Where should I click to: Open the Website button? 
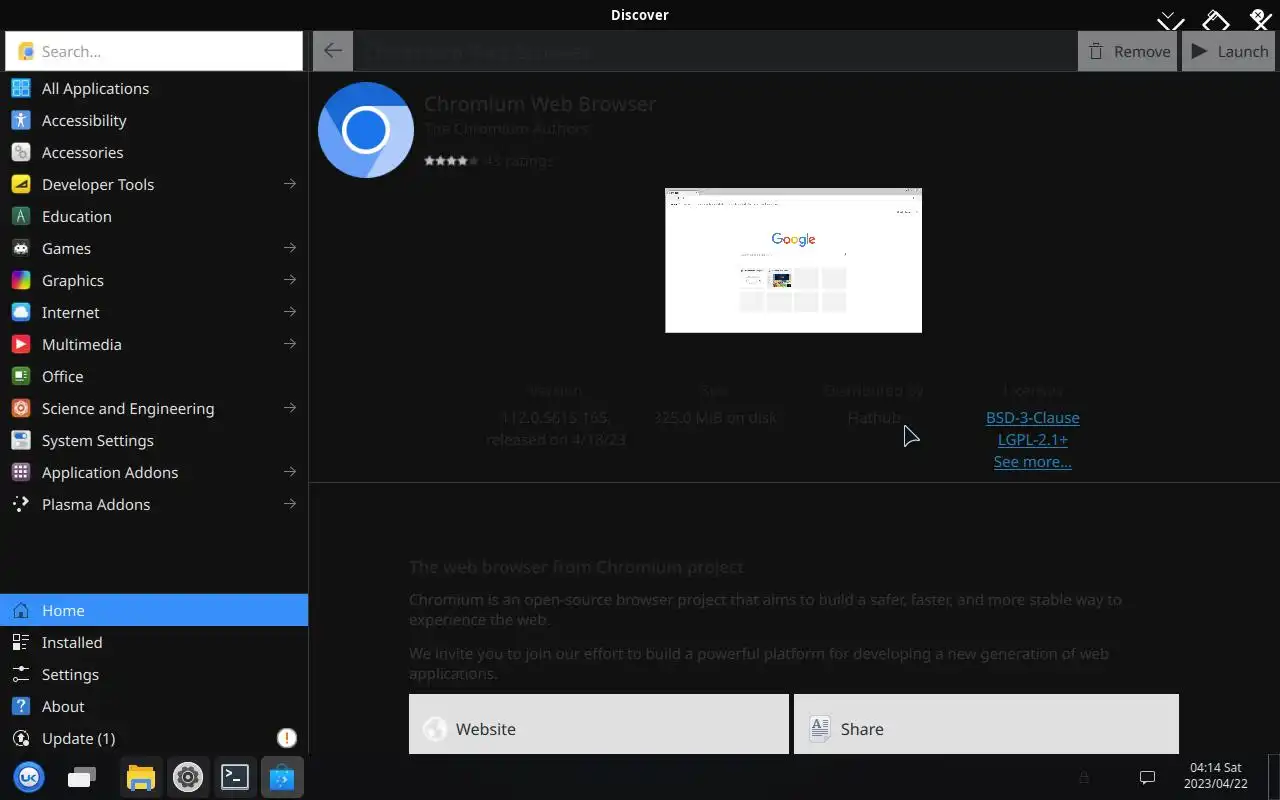599,724
